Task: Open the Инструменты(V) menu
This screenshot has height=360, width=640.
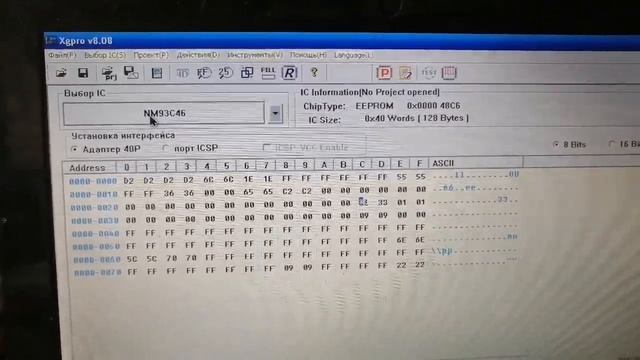Action: point(255,55)
